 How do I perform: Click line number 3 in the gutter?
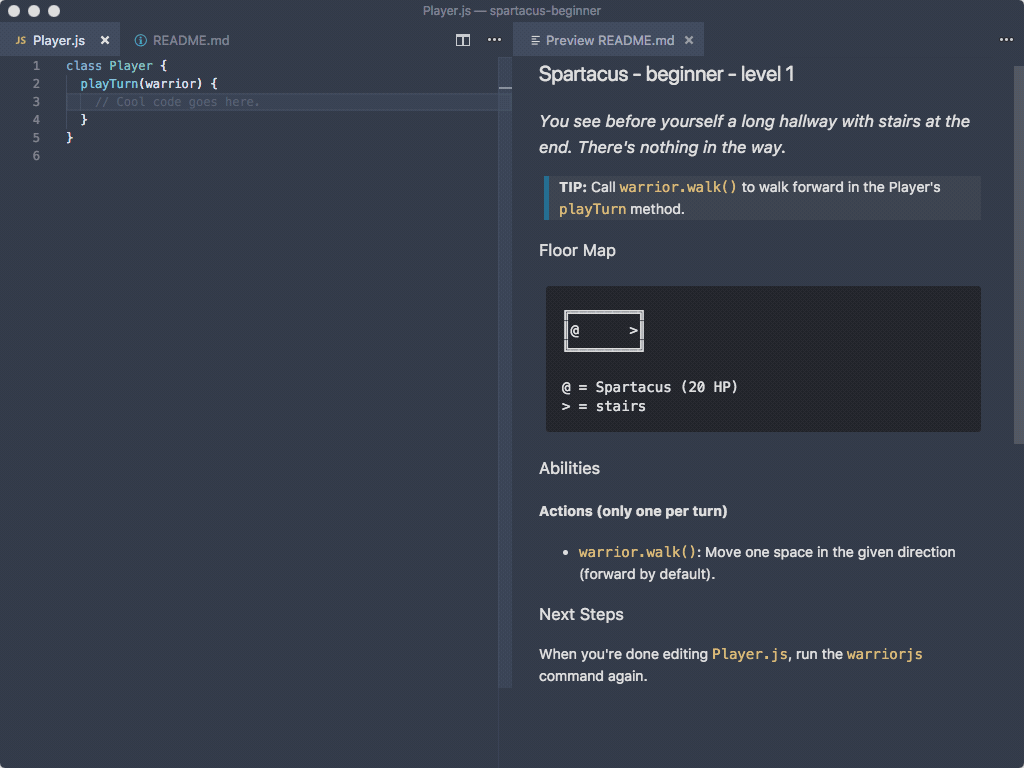pyautogui.click(x=36, y=102)
